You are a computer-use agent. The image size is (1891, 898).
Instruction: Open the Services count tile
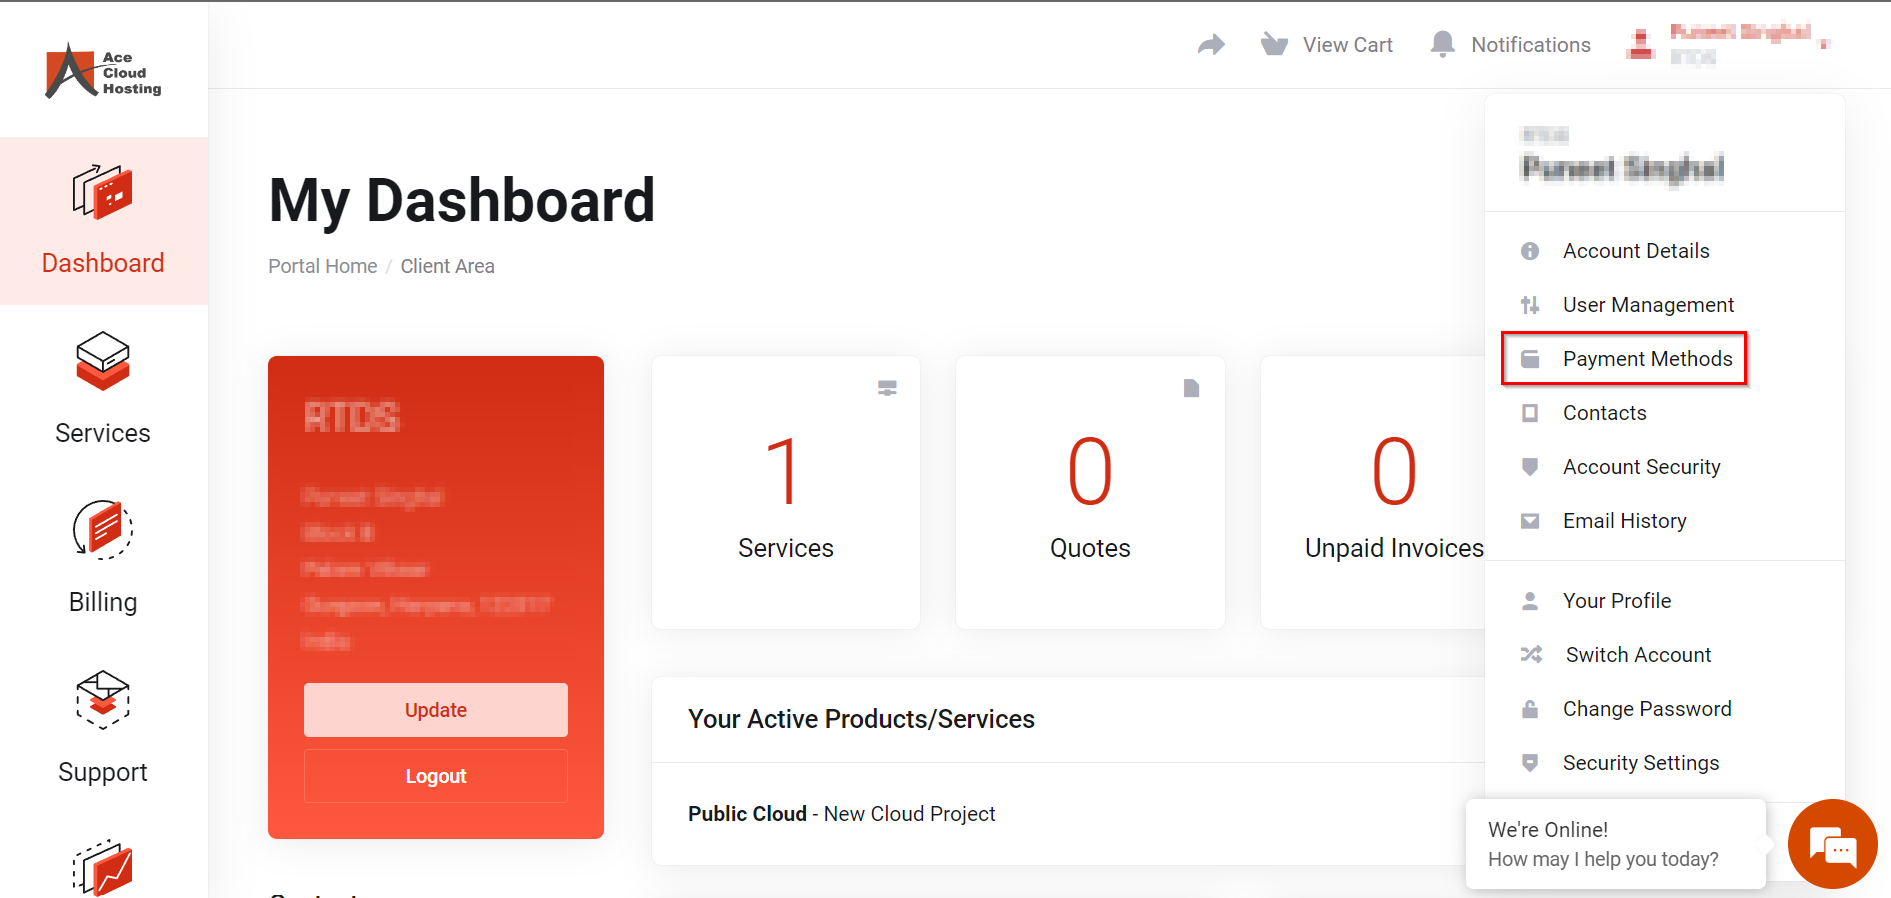tap(785, 492)
